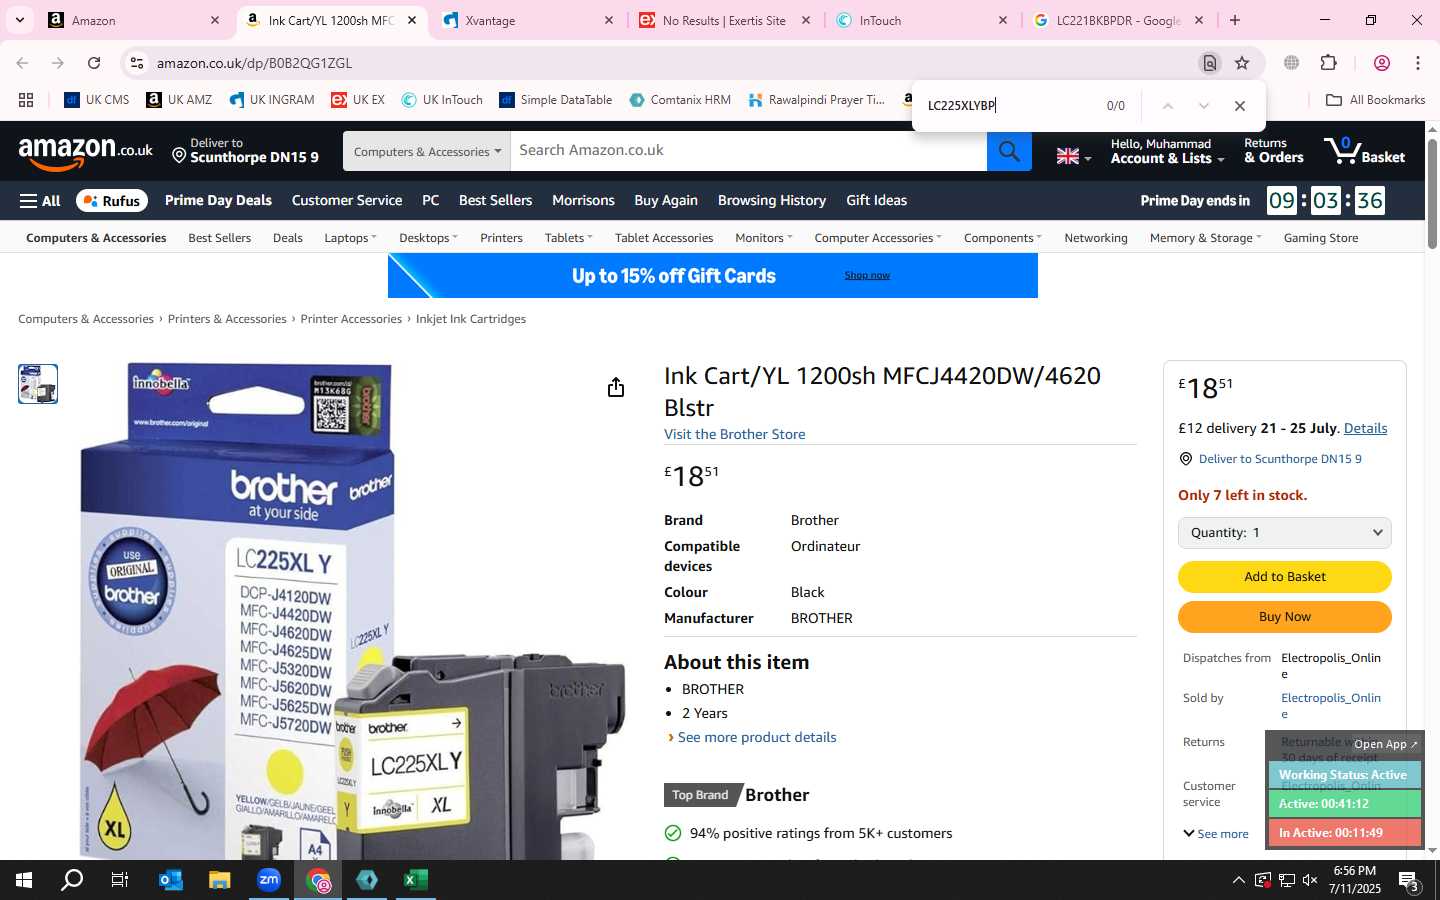Open Inkjet Ink Cartridges breadcrumb

[x=471, y=319]
